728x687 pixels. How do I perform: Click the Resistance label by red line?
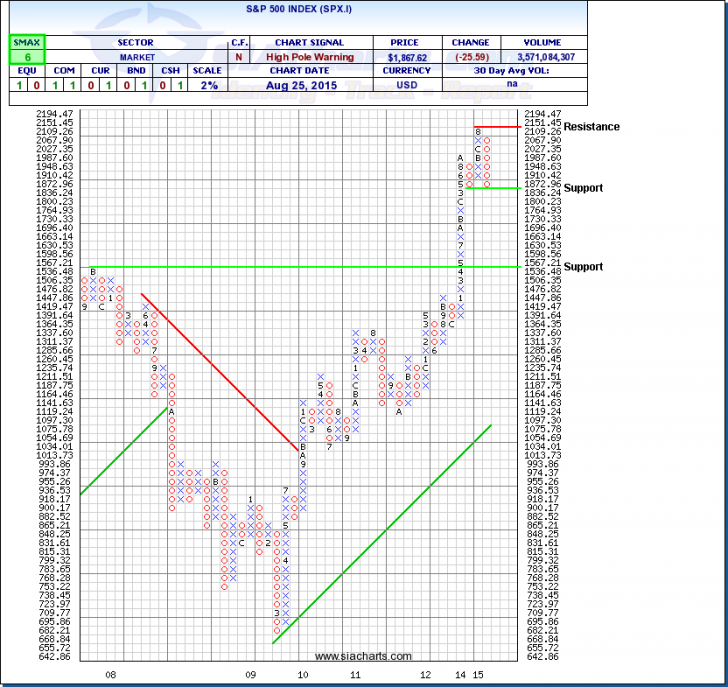pos(591,127)
